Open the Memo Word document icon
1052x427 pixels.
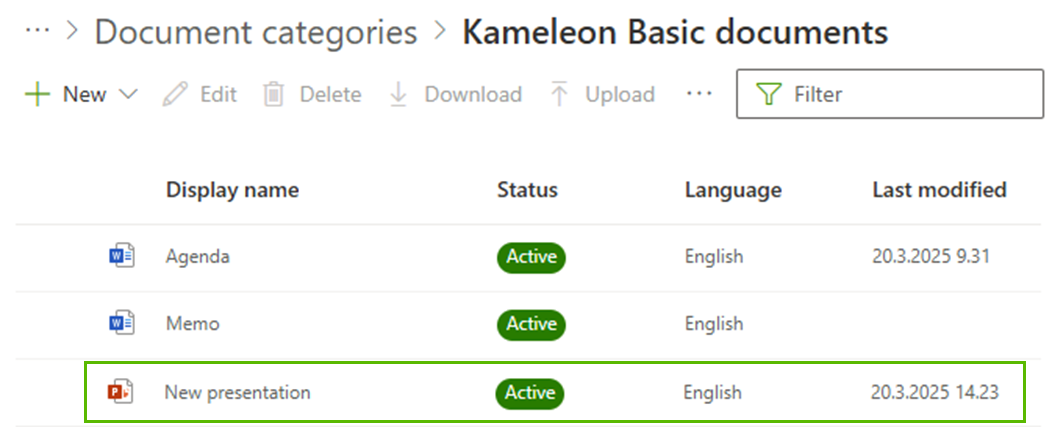(120, 324)
